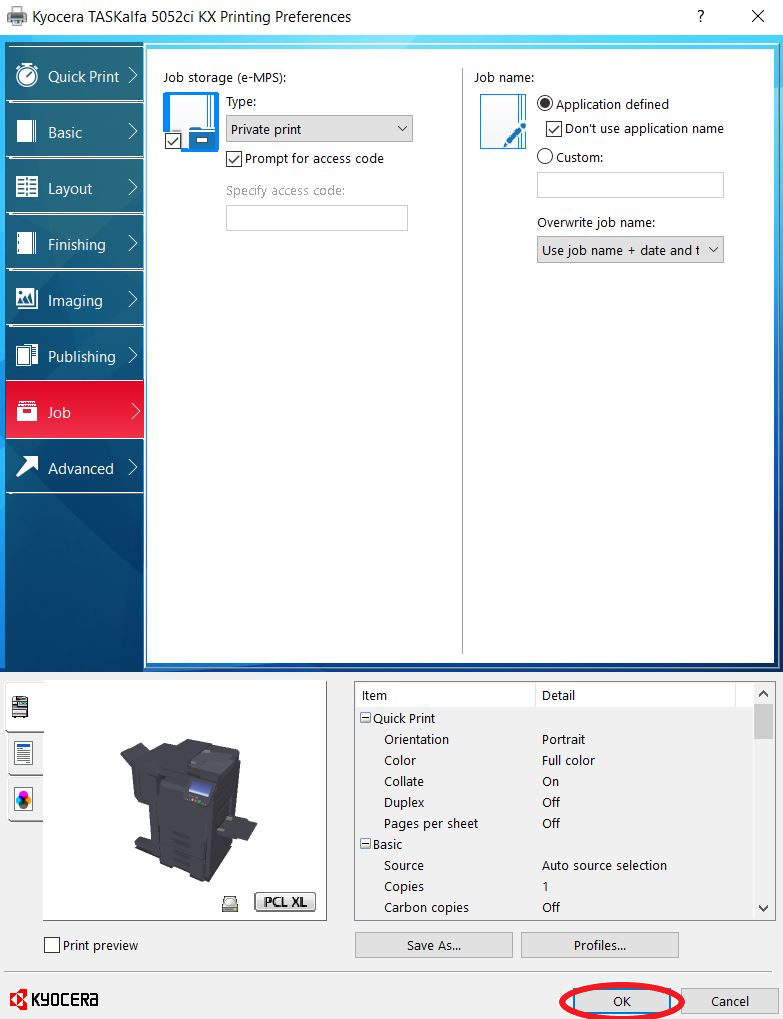Click the Cancel button

click(729, 1001)
